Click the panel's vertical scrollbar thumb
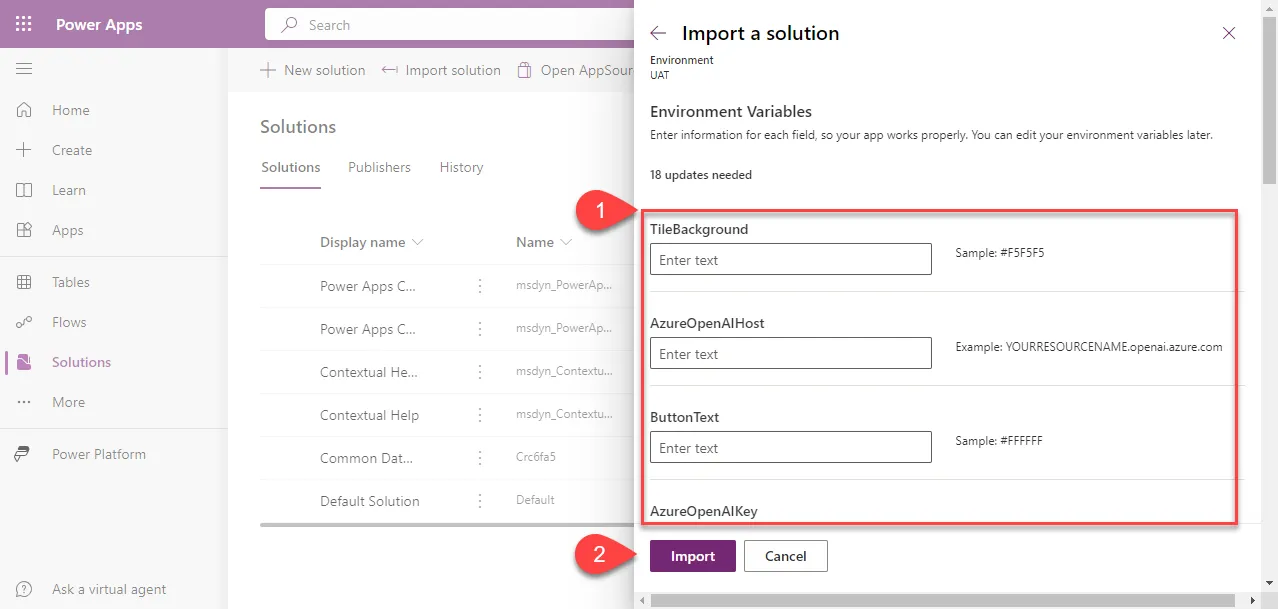 [x=1269, y=102]
